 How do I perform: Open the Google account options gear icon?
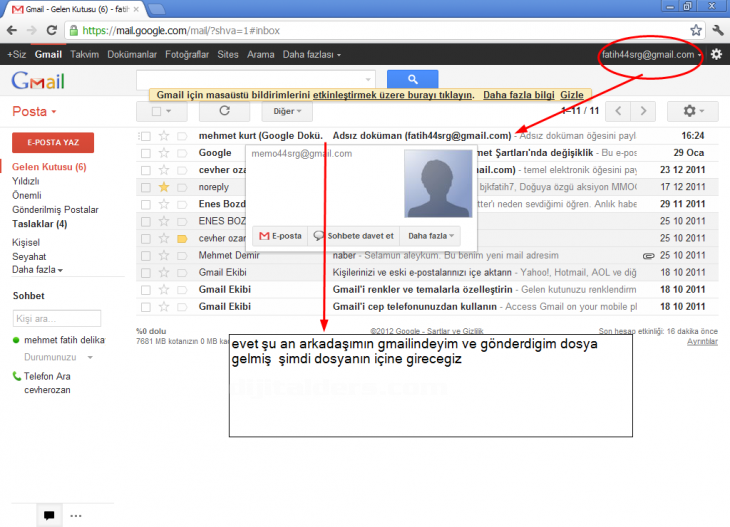tap(716, 54)
